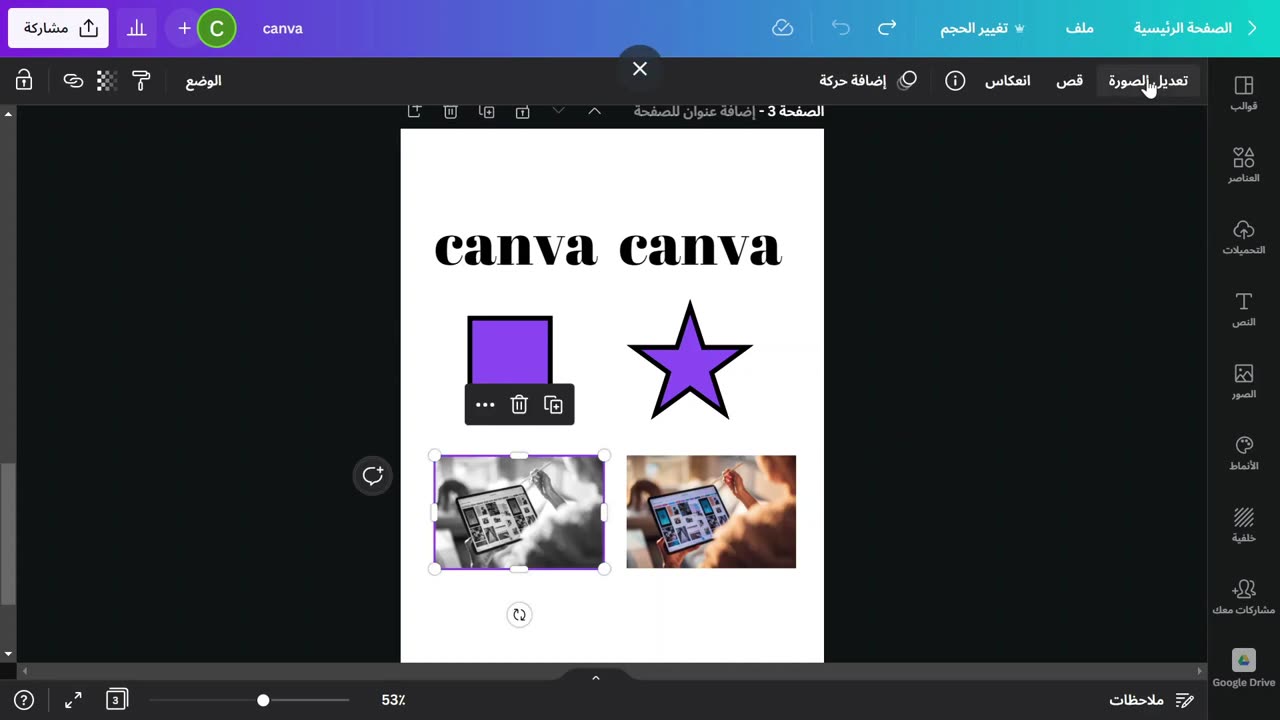Select the left canva text
The image size is (1280, 720).
click(x=515, y=247)
